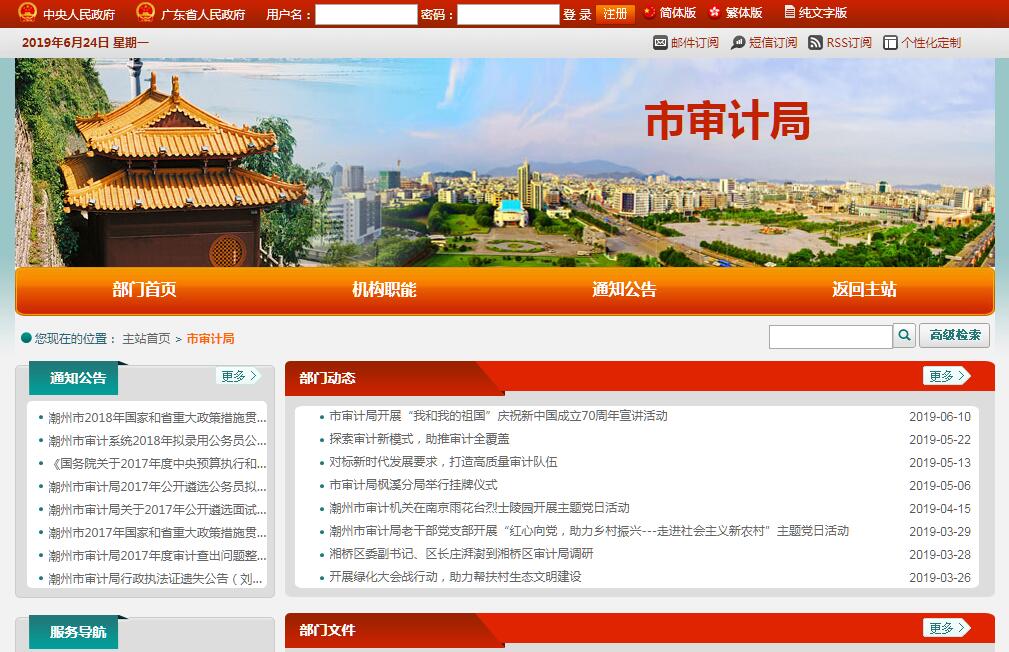1009x652 pixels.
Task: Go to 返回主站 in navigation bar
Action: tap(864, 290)
